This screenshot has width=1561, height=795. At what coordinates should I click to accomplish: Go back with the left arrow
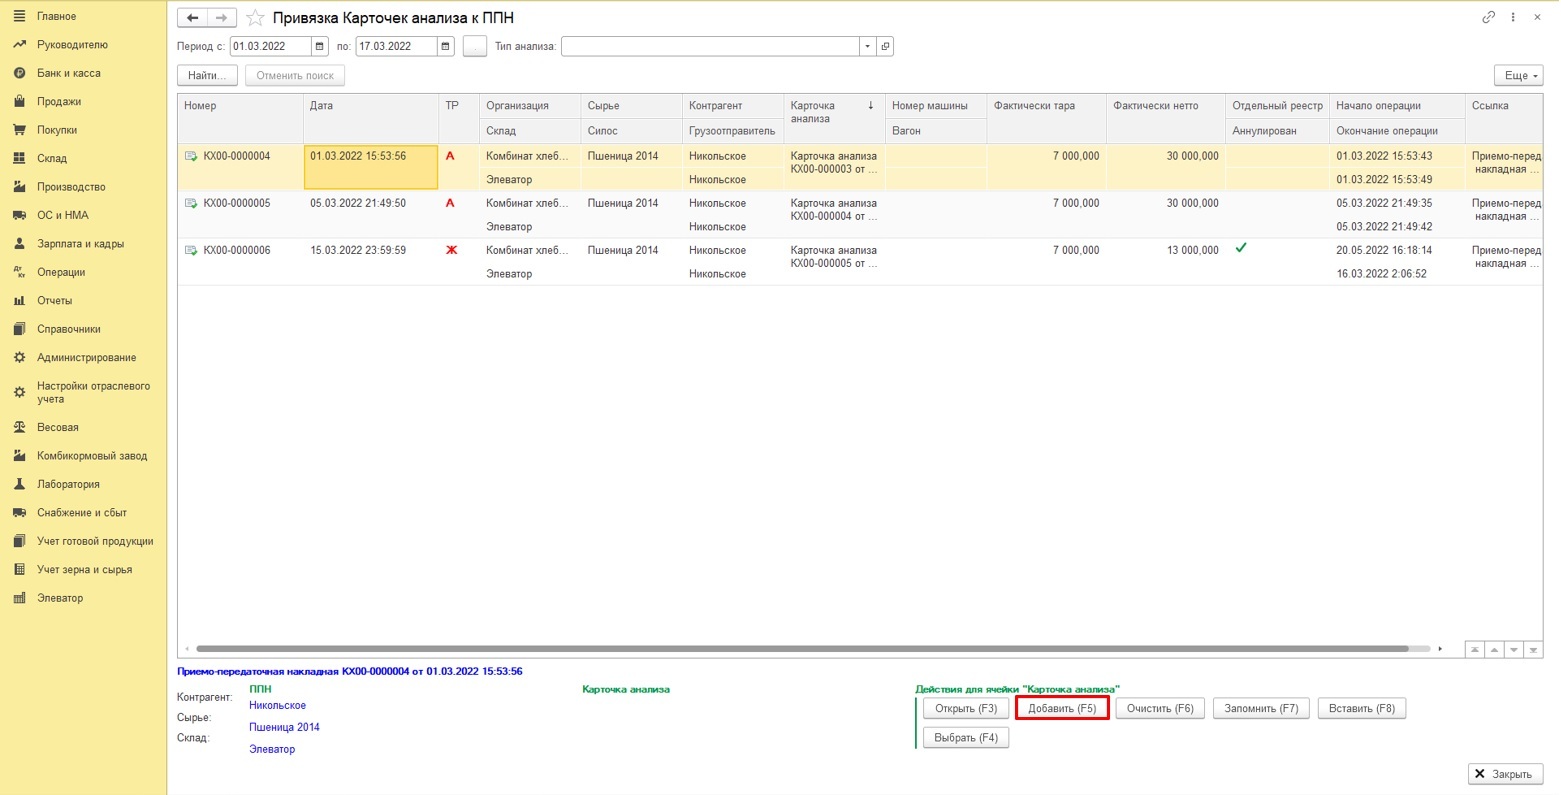click(192, 18)
